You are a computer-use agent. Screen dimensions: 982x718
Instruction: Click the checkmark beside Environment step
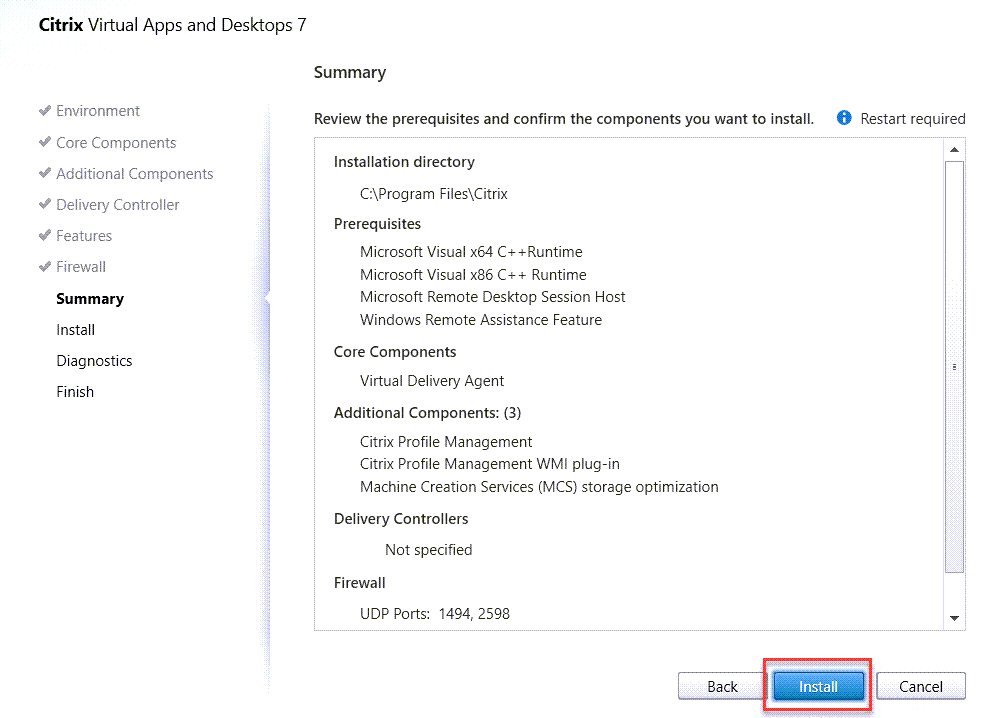45,111
